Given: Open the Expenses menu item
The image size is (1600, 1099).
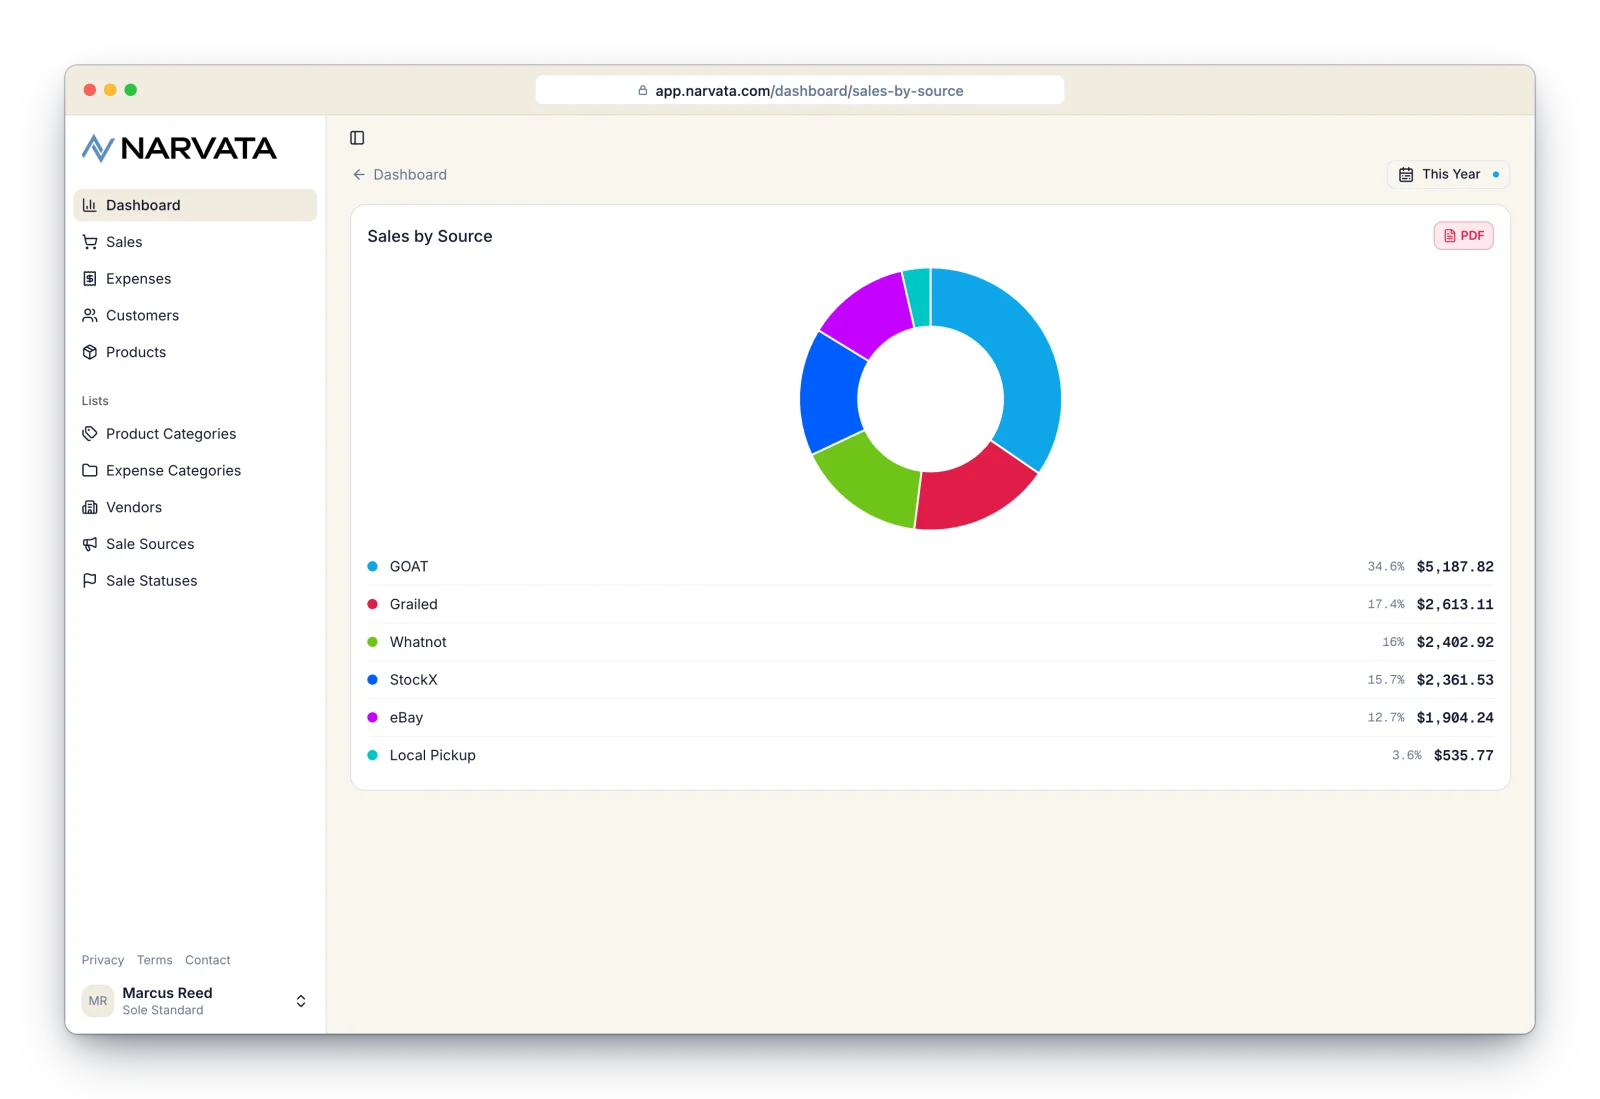Looking at the screenshot, I should (195, 279).
